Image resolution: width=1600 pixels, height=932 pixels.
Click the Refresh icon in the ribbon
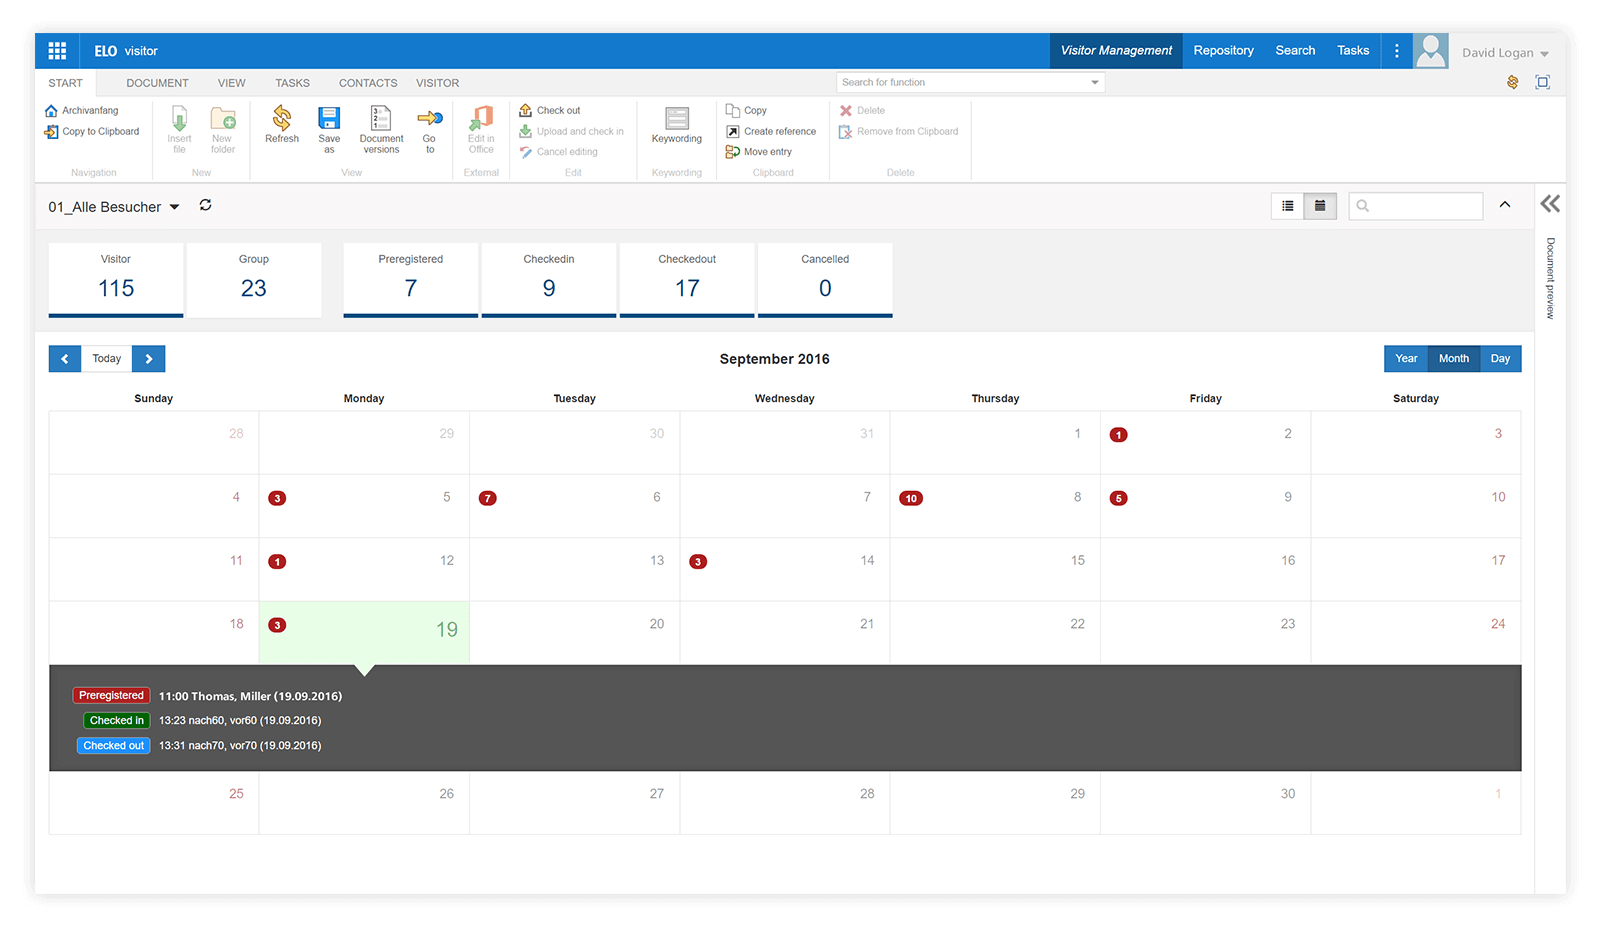(x=282, y=120)
